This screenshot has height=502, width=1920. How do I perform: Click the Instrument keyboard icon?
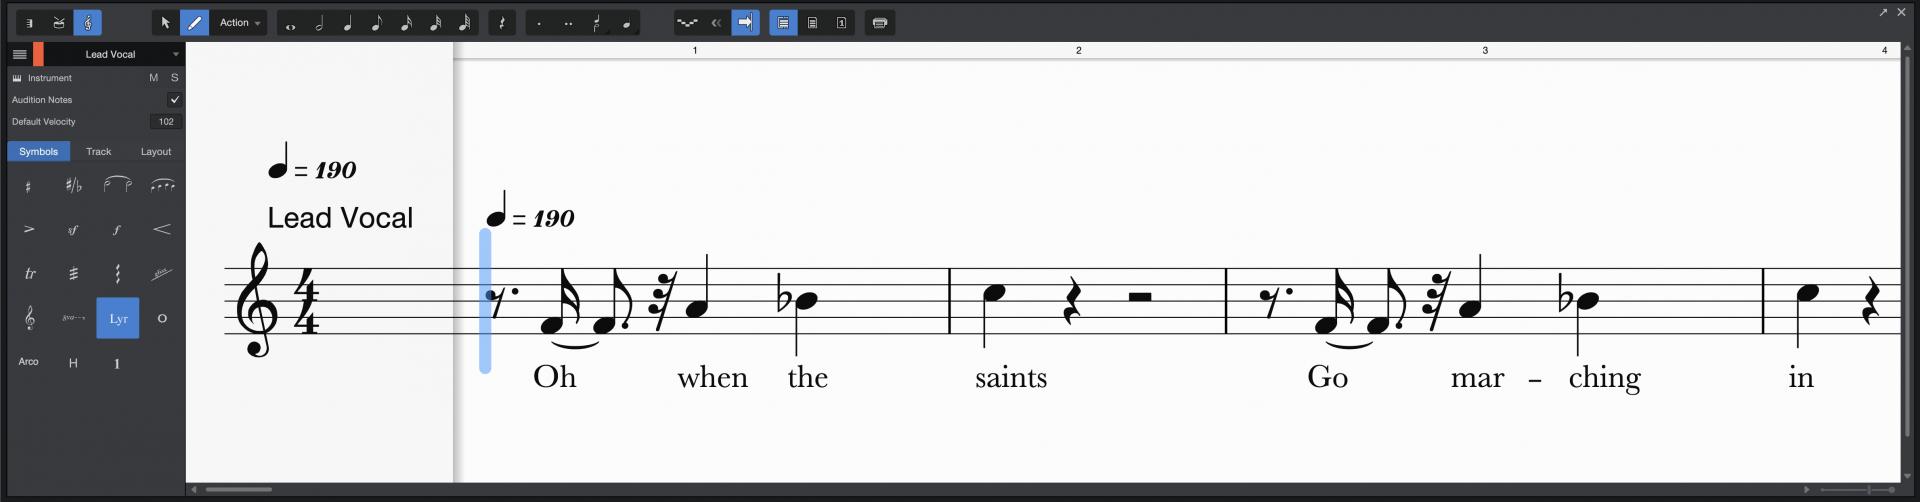[17, 78]
